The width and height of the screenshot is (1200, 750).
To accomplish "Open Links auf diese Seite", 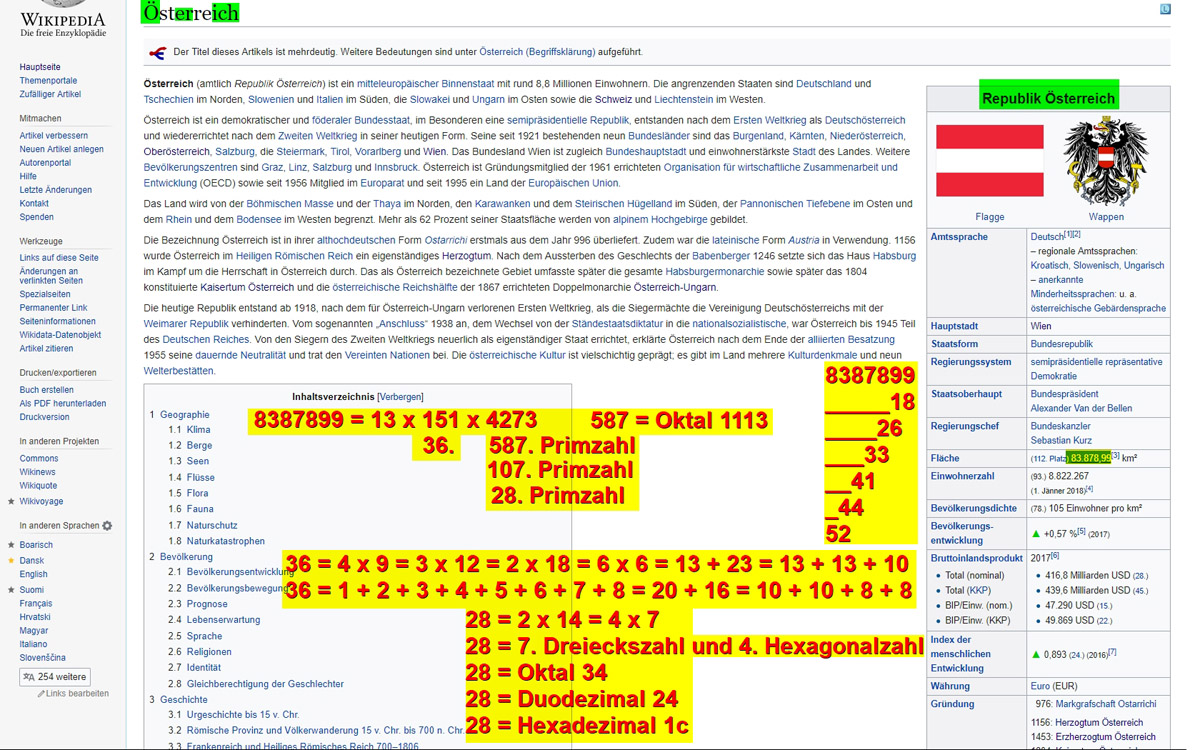I will (x=59, y=258).
